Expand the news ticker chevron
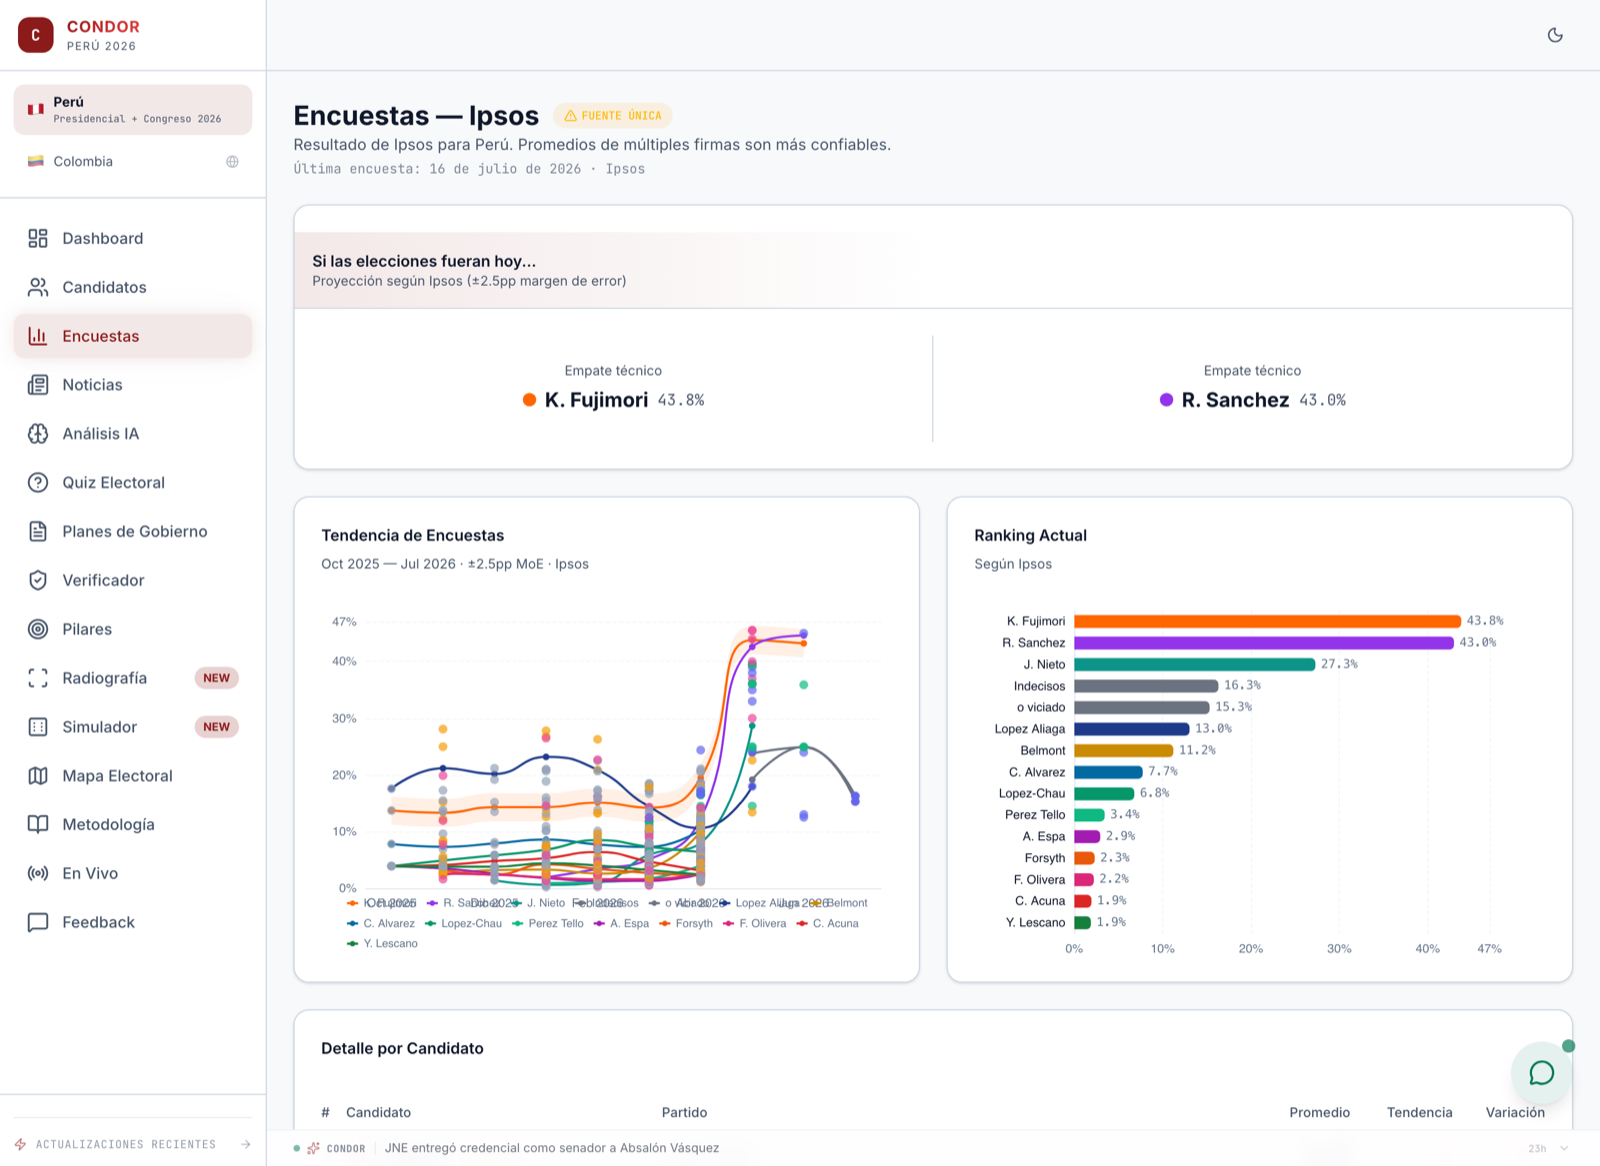 pos(1564,1149)
